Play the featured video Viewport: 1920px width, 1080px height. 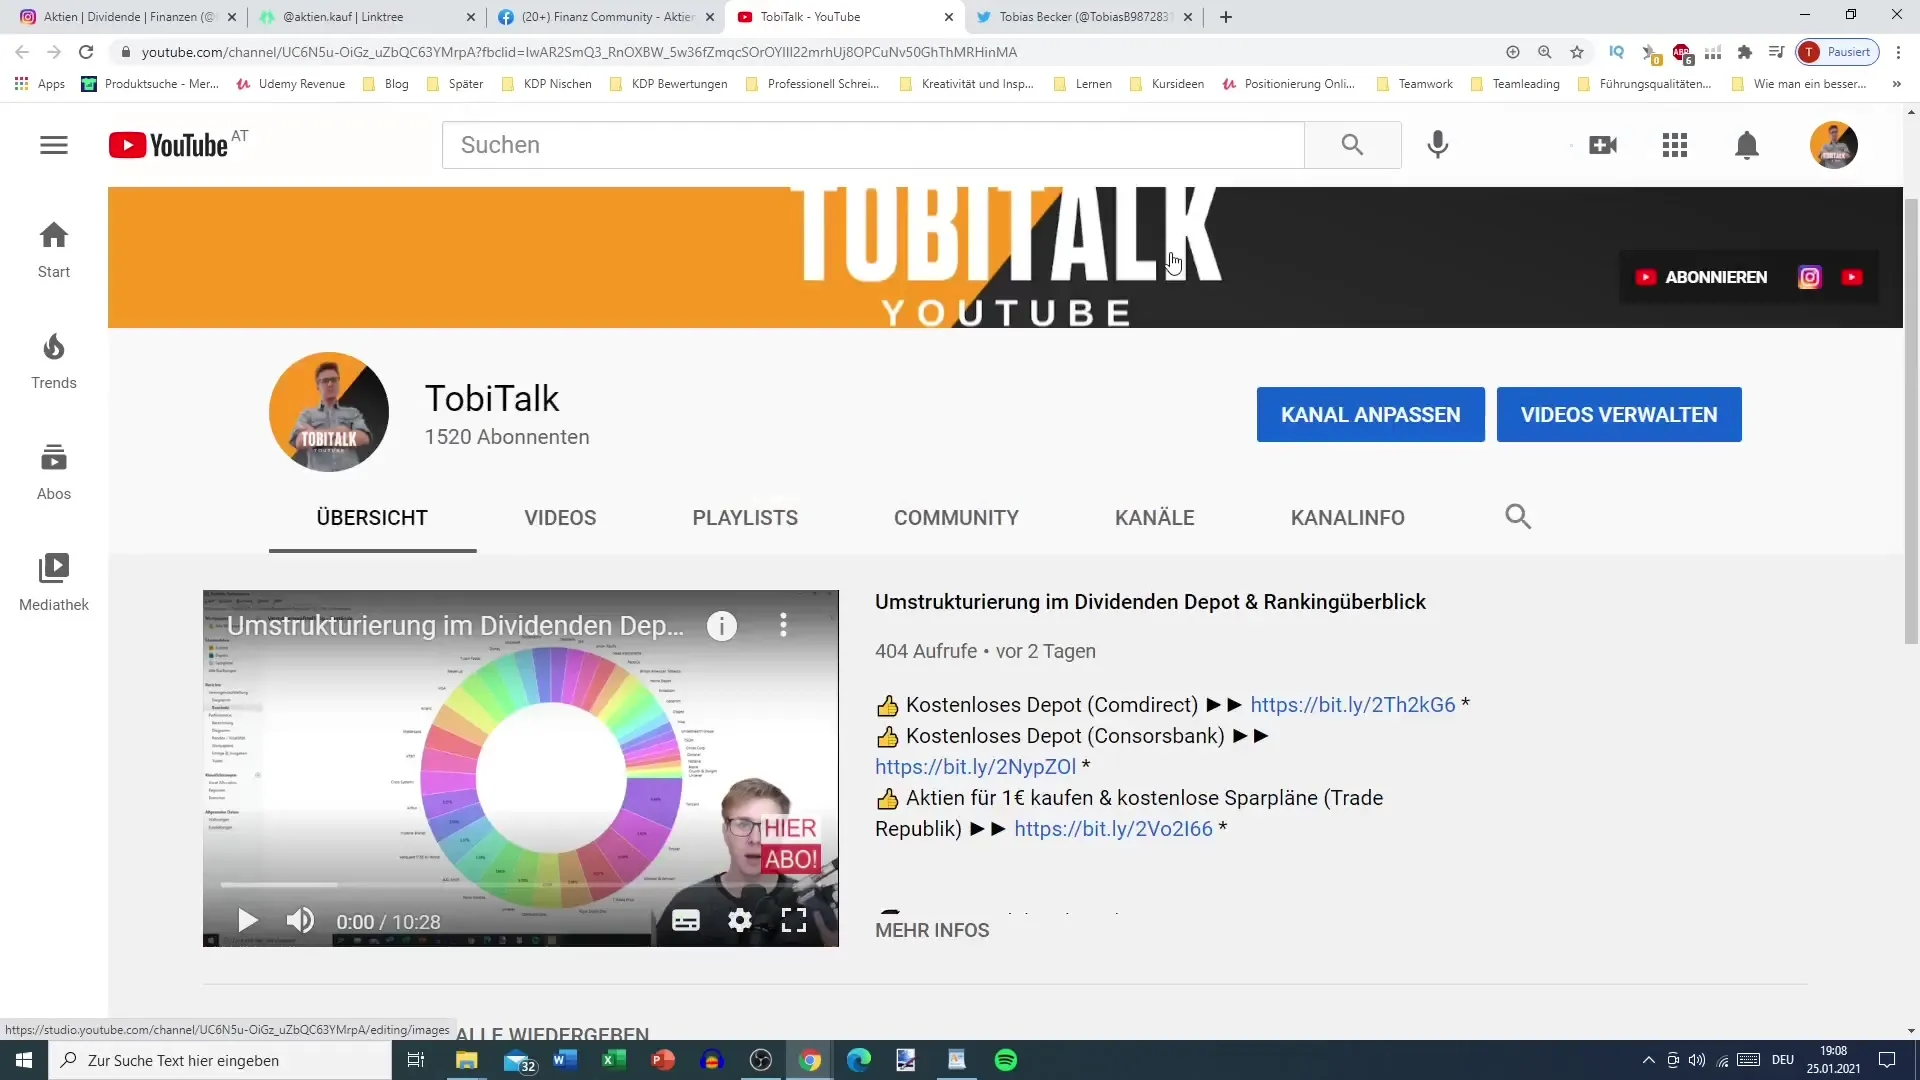(248, 920)
